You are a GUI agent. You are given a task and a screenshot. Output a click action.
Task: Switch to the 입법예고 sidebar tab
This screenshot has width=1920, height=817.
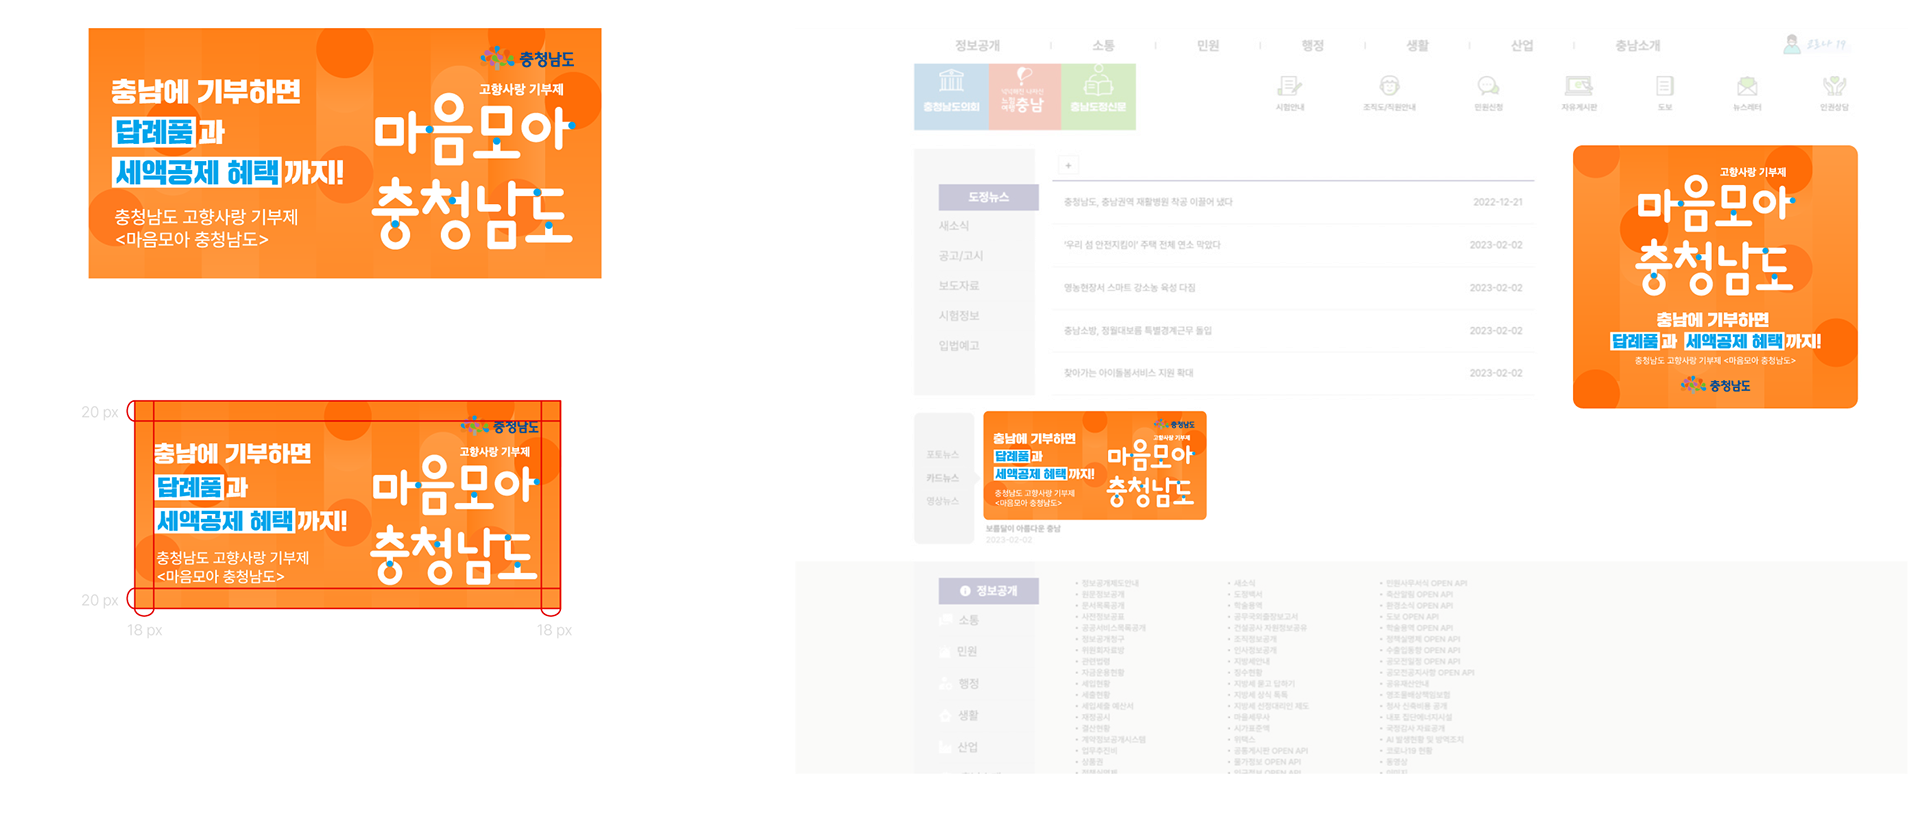(x=958, y=346)
